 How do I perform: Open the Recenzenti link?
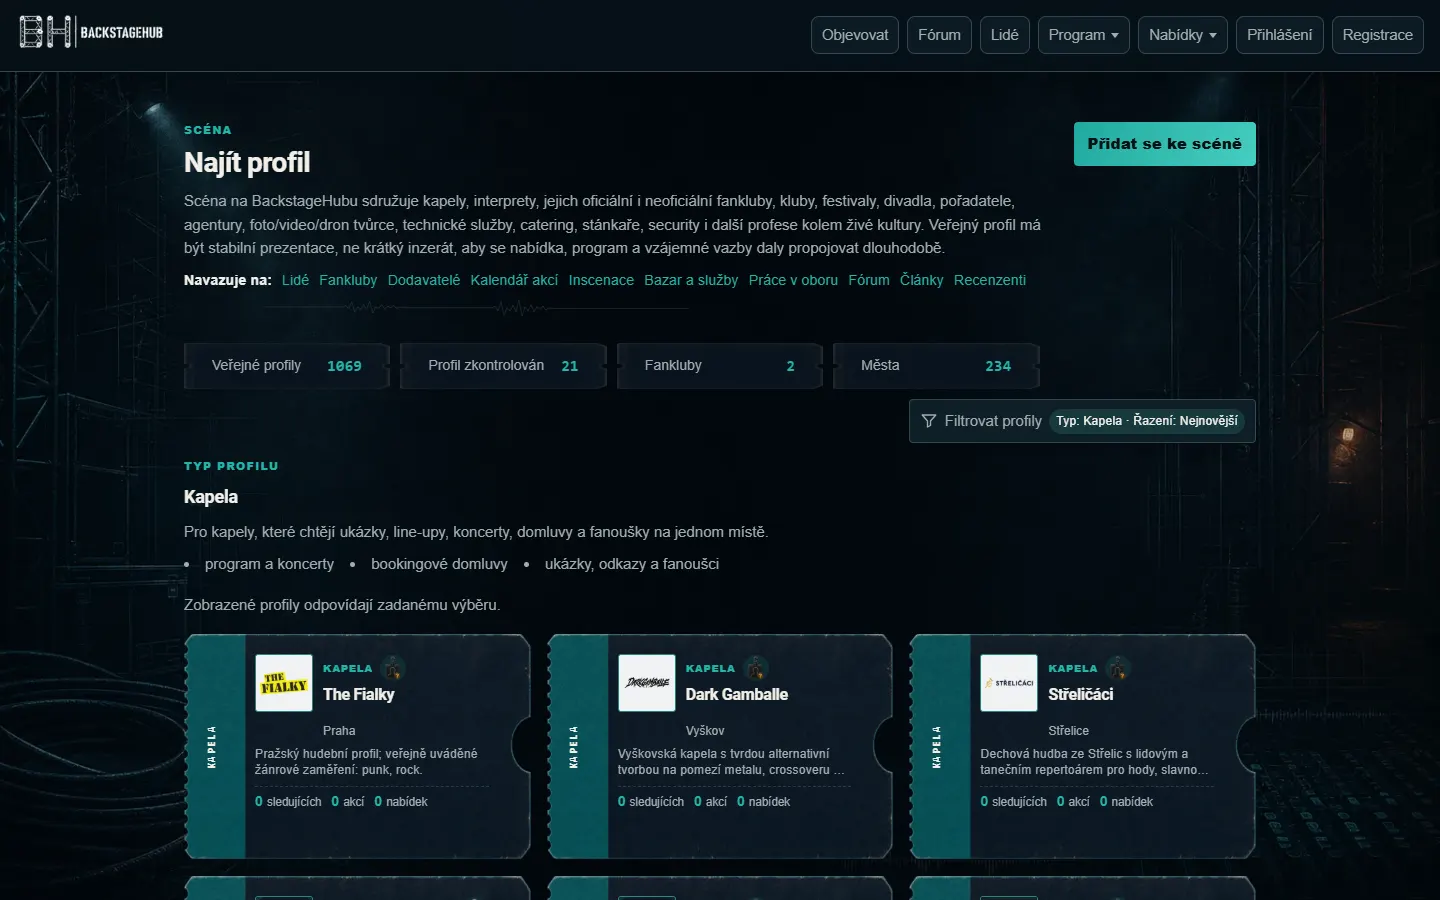990,280
